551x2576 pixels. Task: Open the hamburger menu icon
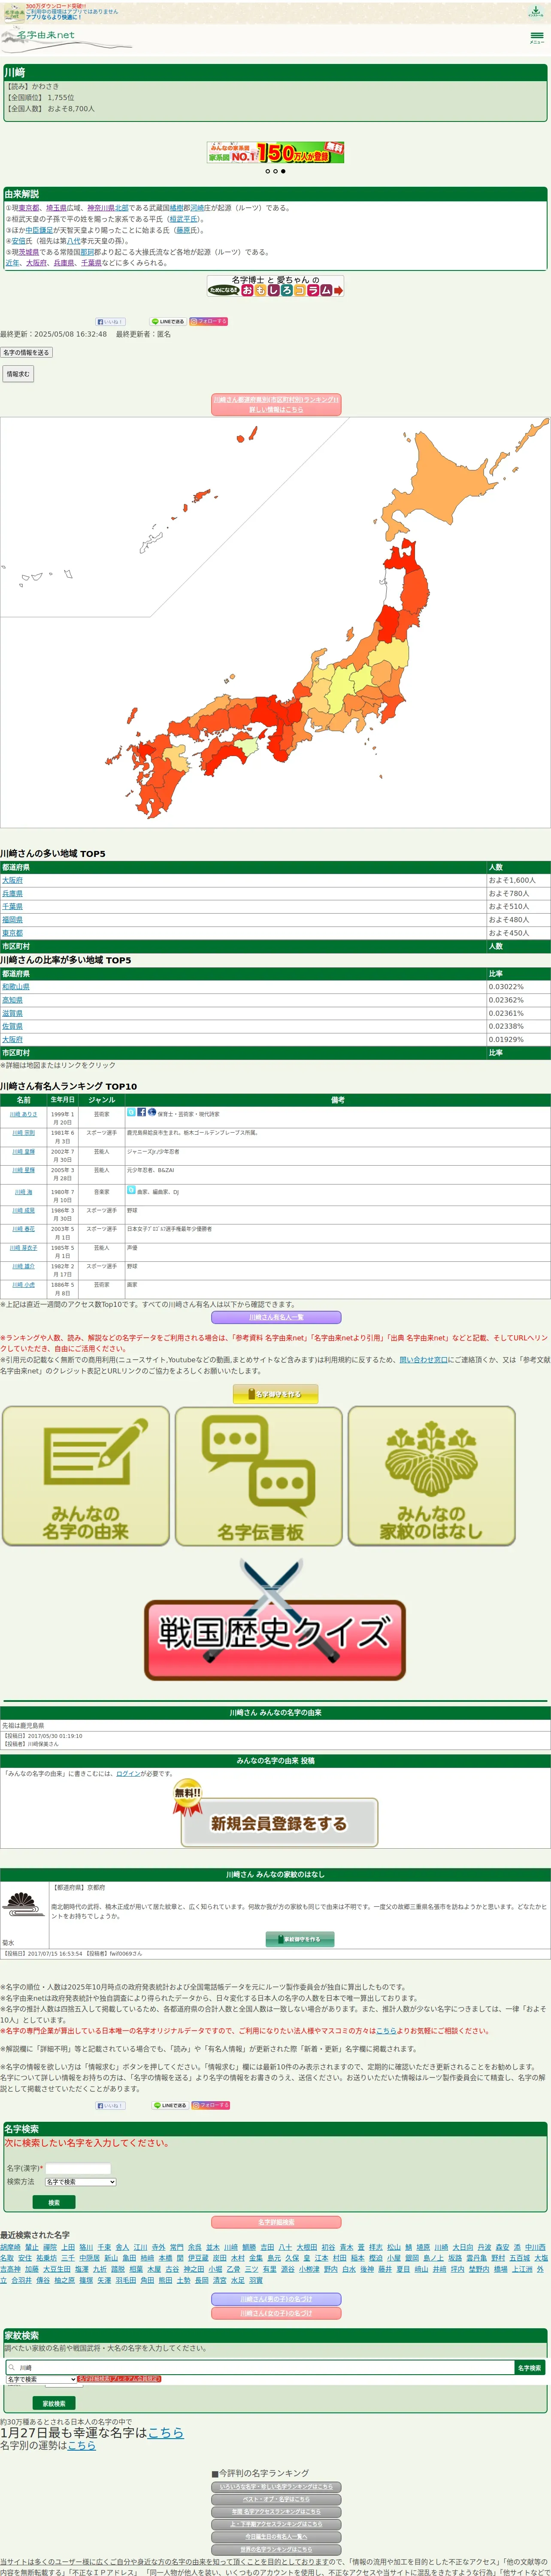(537, 37)
